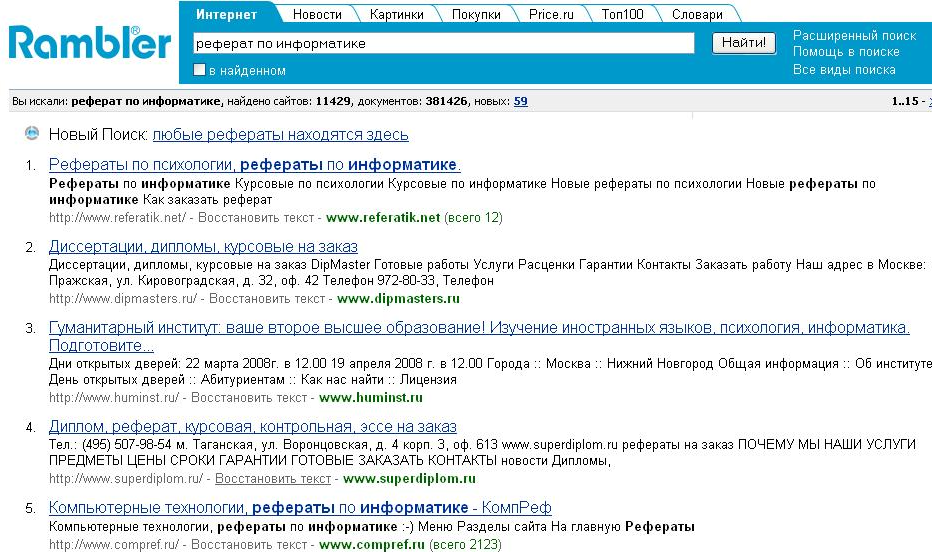Click the documents count 381426
The image size is (932, 552).
446,101
